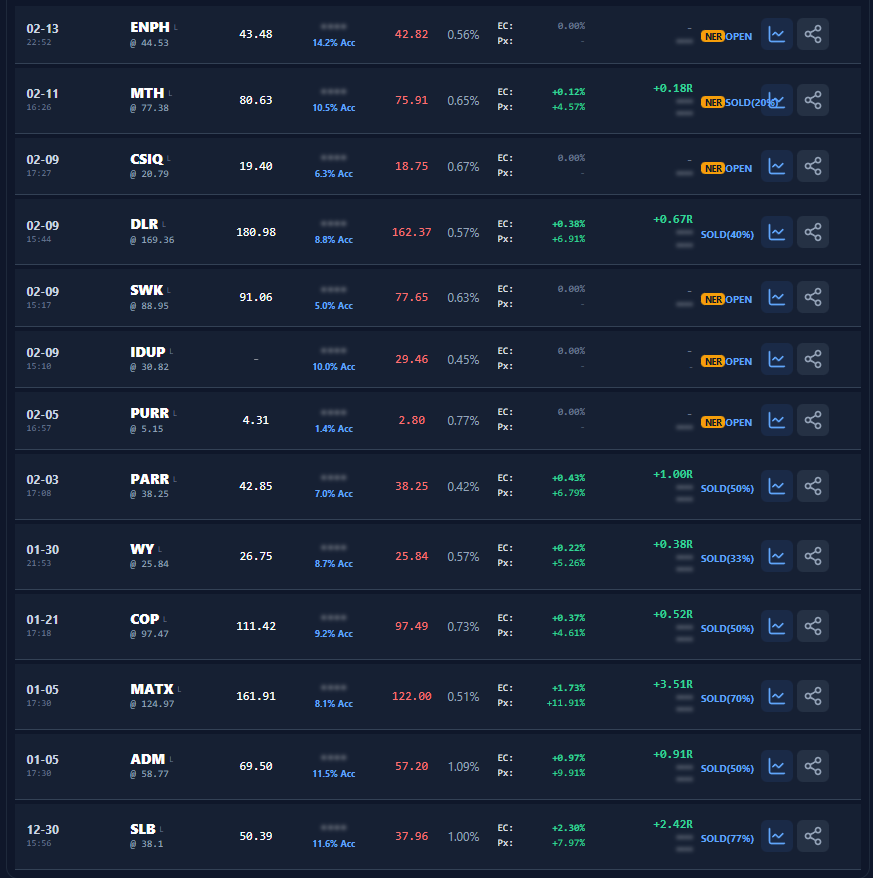The image size is (873, 878).
Task: Open the chart icon for COP row
Action: coord(776,626)
